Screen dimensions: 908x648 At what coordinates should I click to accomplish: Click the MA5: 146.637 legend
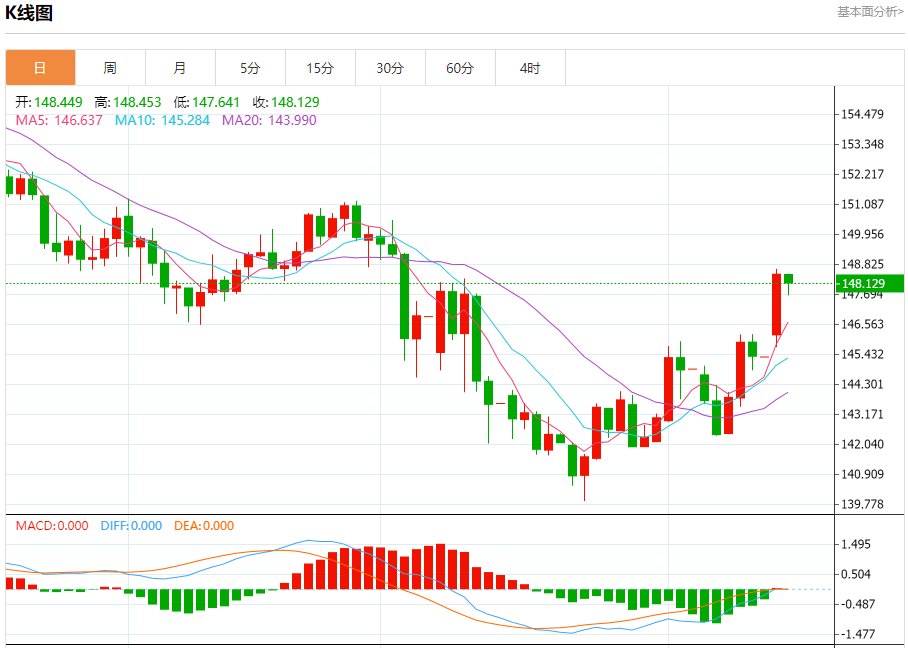59,120
